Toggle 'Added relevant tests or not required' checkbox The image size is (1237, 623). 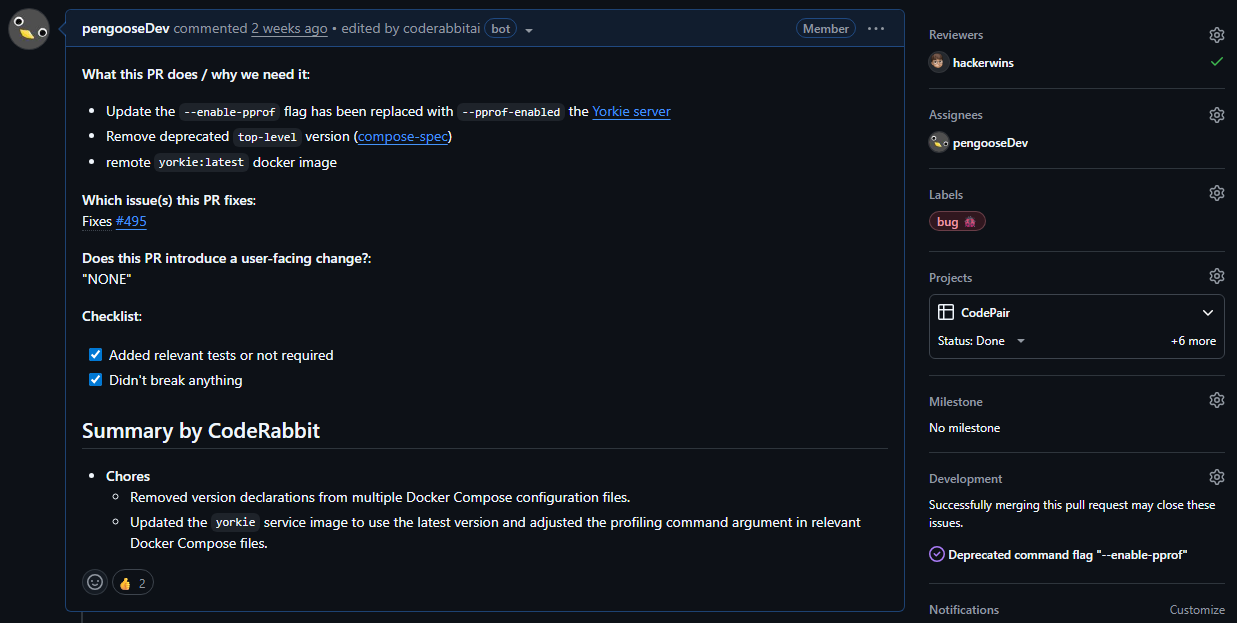[96, 355]
